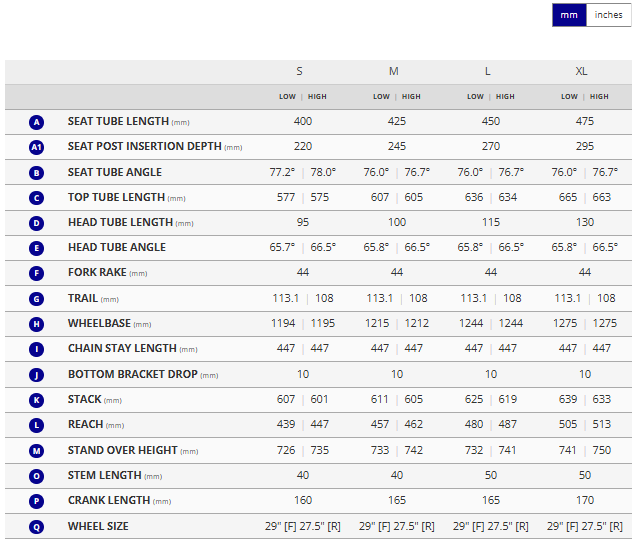Screen dimensions: 643x545
Task: Click the K badge for Stack
Action: click(37, 400)
